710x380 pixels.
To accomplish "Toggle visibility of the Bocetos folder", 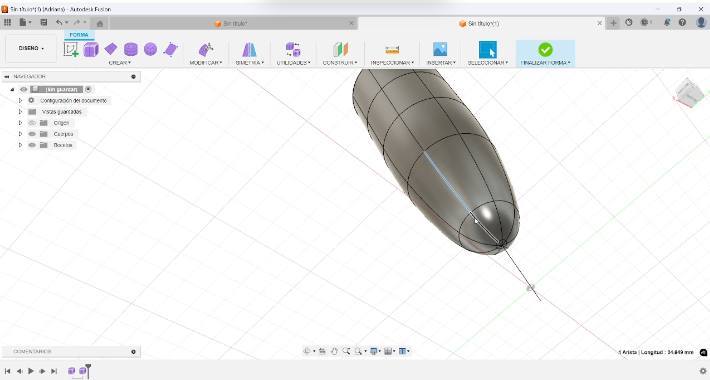I will point(32,145).
